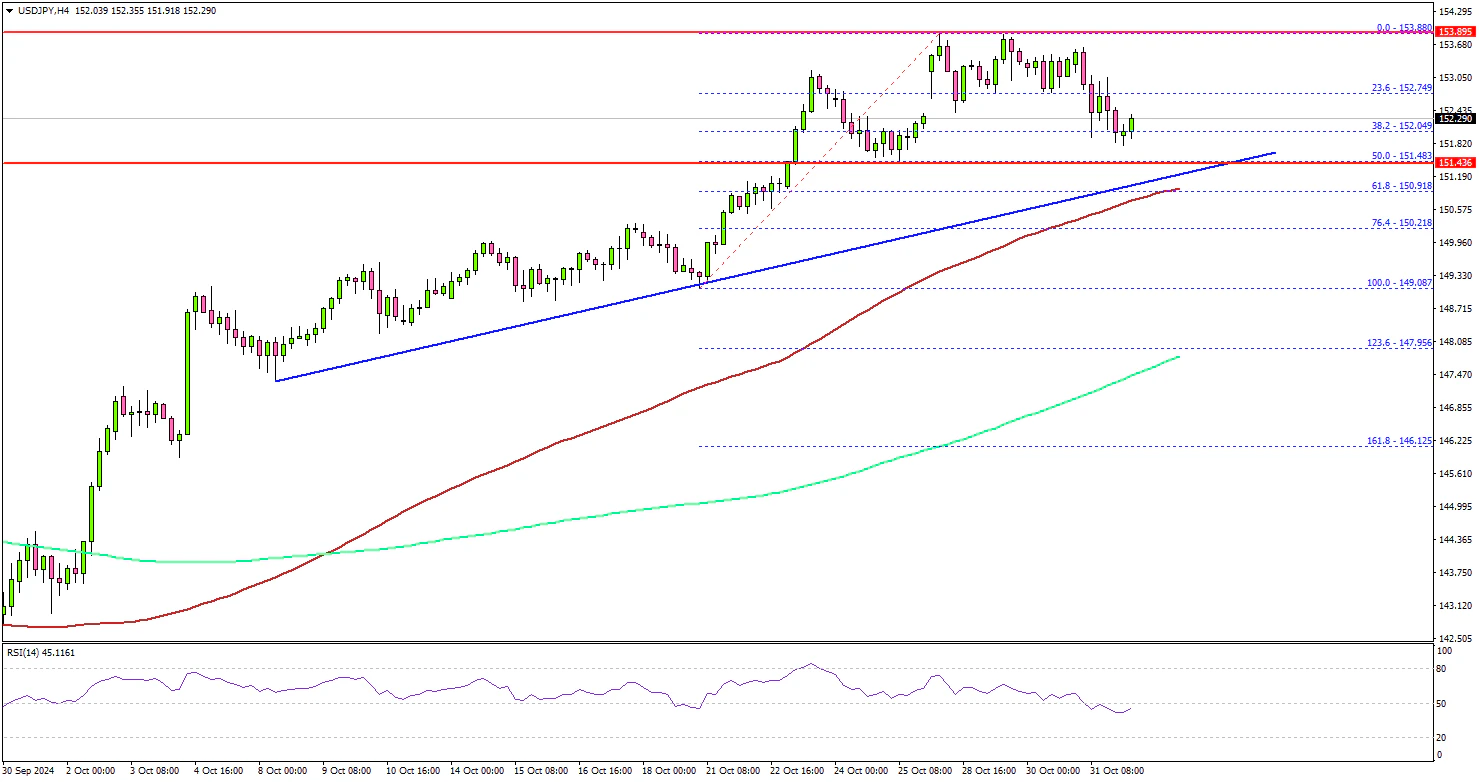Viewport: 1479px width, 782px height.
Task: Click the 151.436 red support price tag
Action: click(x=1455, y=162)
